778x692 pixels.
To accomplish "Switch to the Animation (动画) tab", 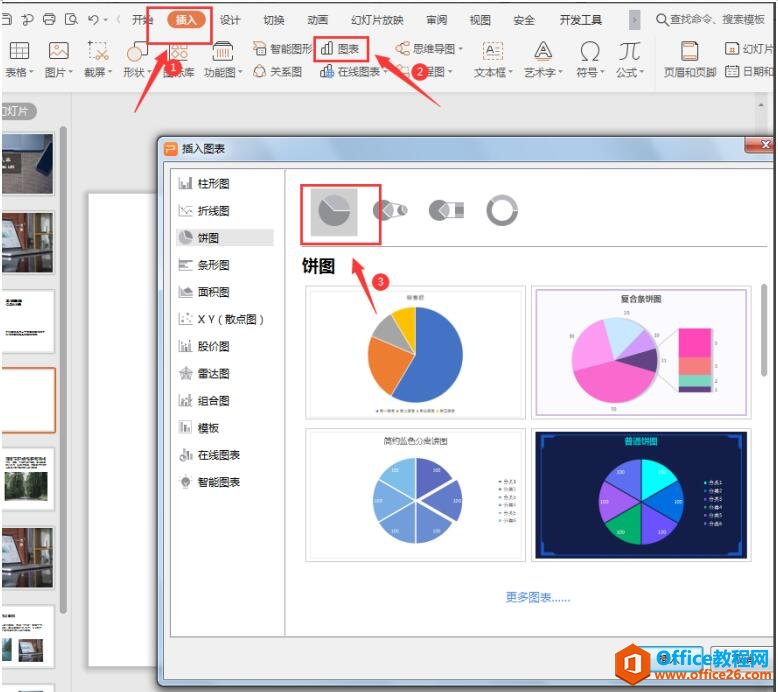I will point(318,20).
